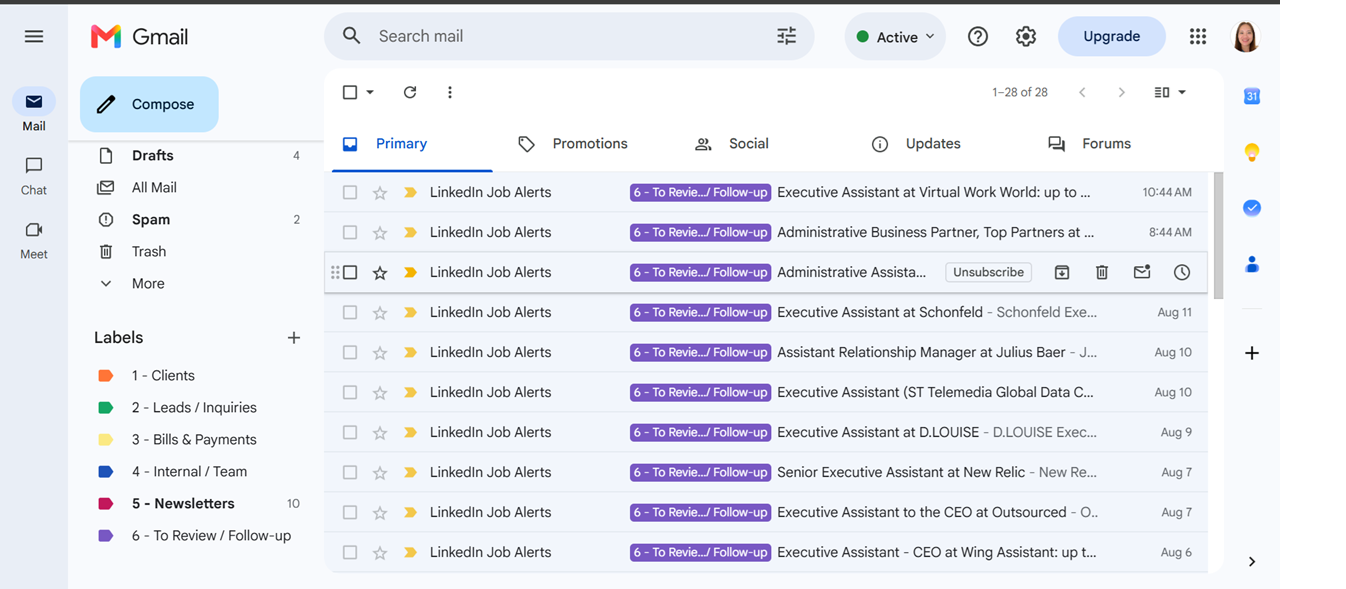This screenshot has height=589, width=1346.
Task: Toggle importance marker on Julius Baer email
Action: coord(410,352)
